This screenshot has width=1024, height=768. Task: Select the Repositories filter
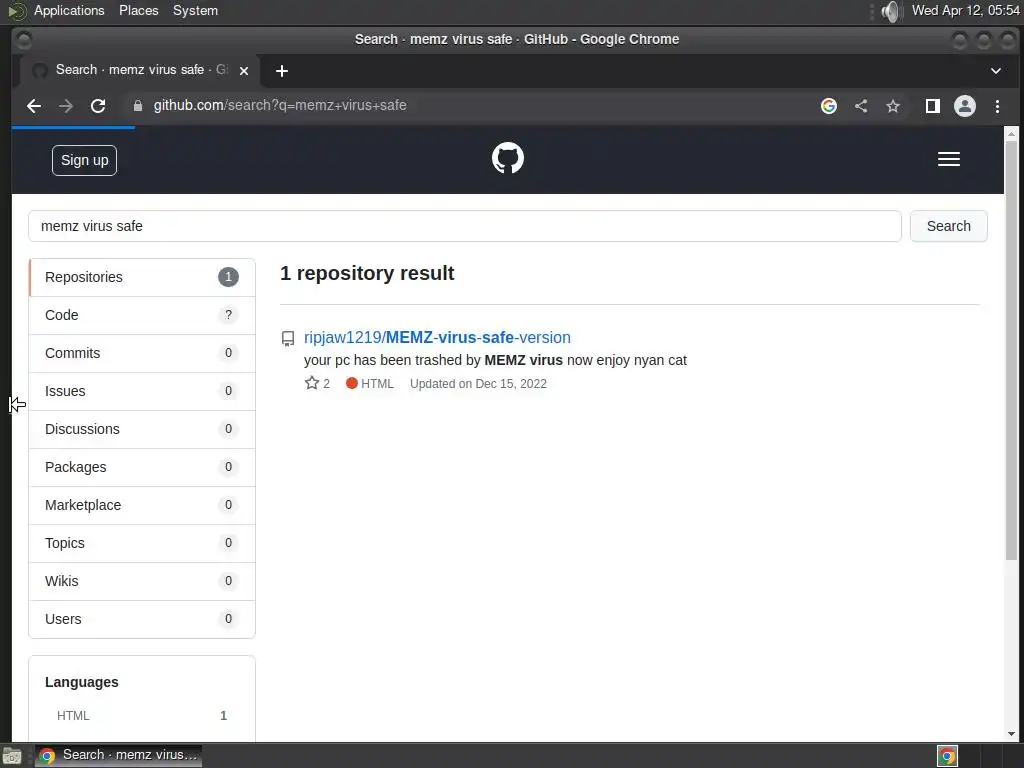pos(142,277)
